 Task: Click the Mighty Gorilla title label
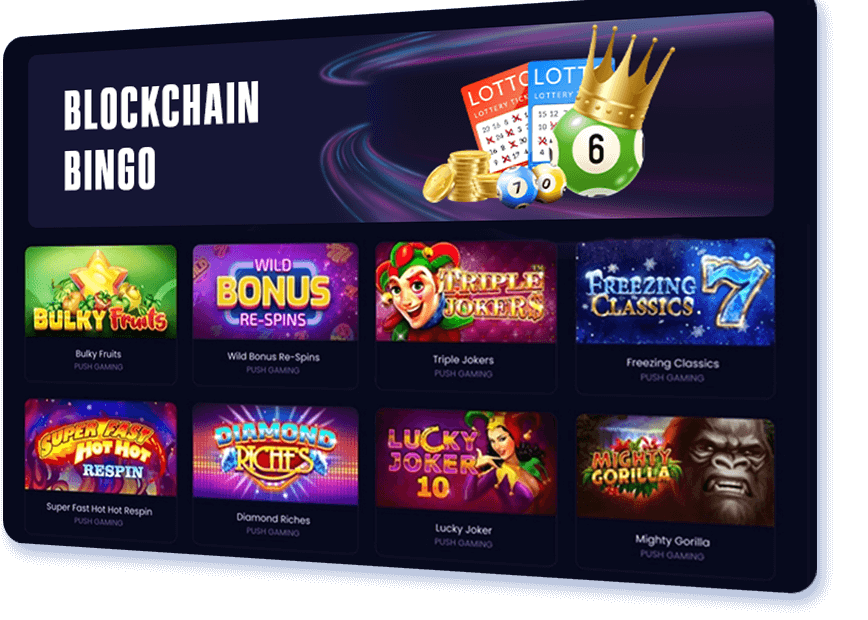[672, 541]
